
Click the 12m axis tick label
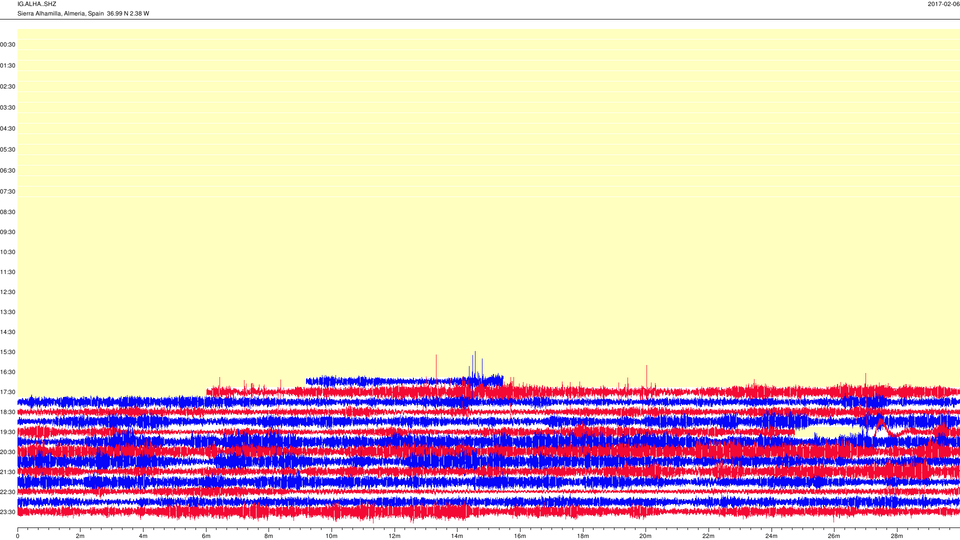tap(394, 536)
